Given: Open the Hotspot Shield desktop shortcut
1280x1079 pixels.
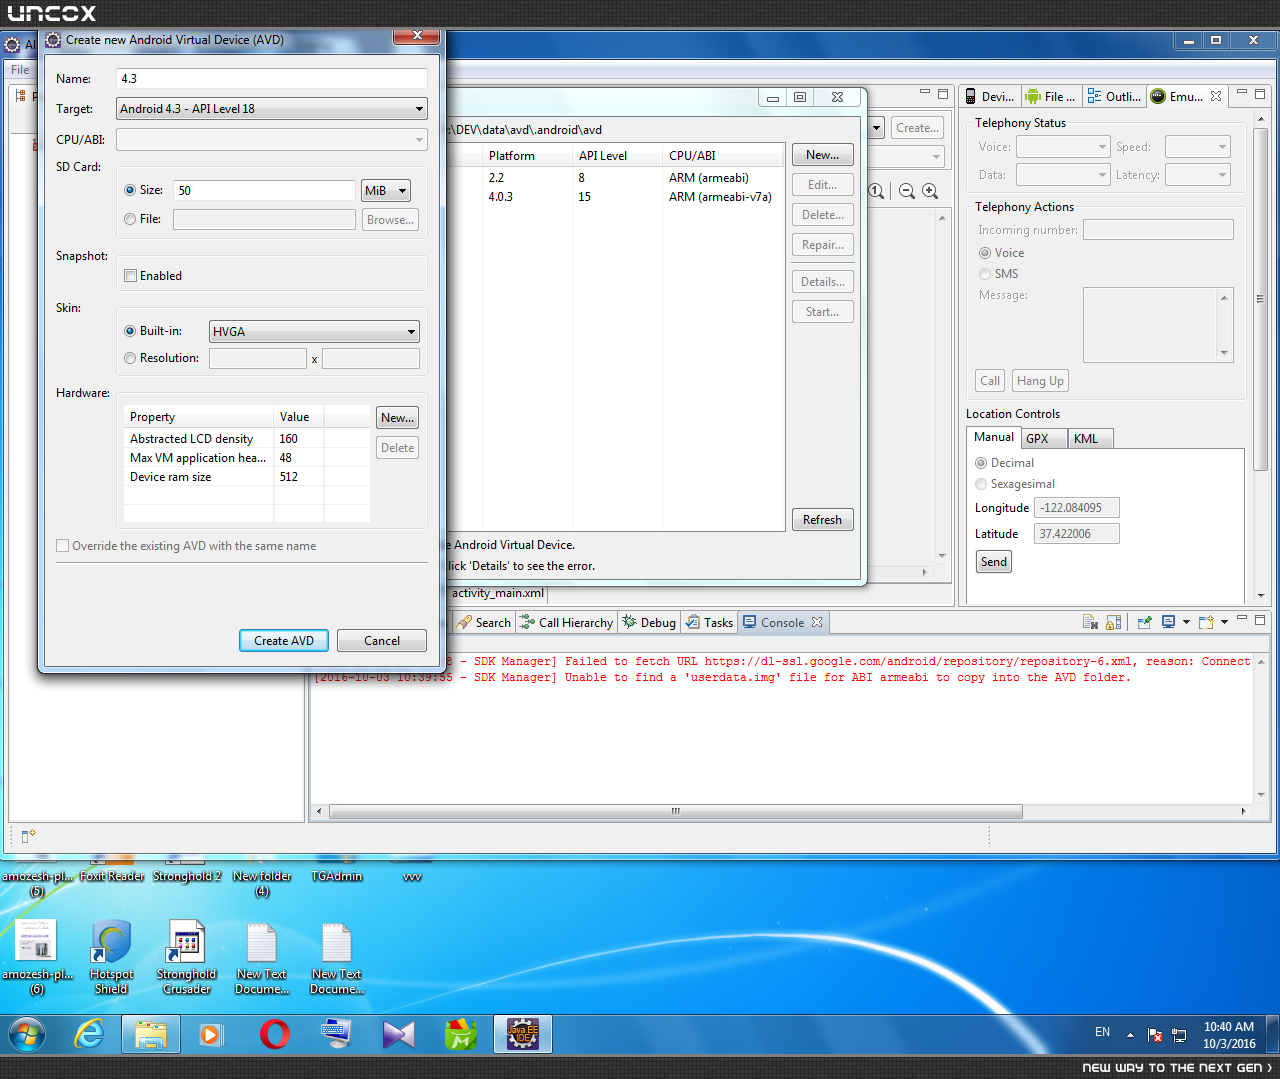Looking at the screenshot, I should (x=111, y=958).
